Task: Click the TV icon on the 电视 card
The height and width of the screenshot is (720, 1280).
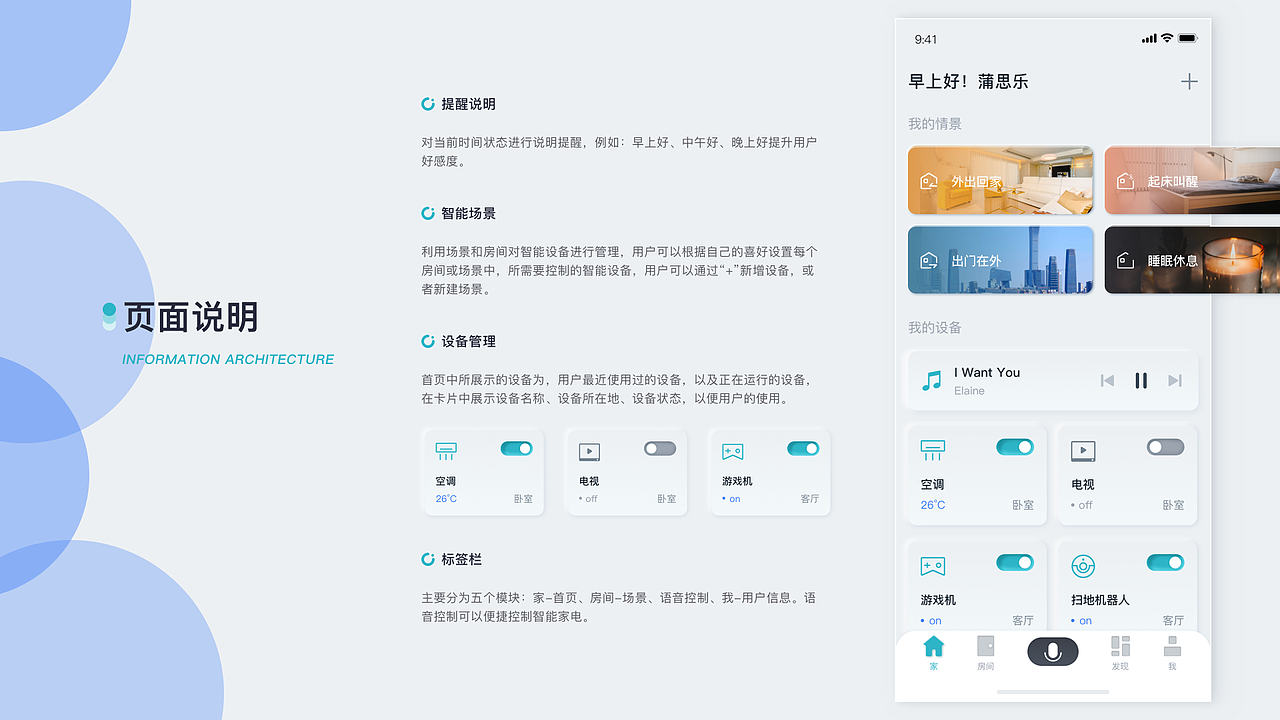Action: point(1084,451)
